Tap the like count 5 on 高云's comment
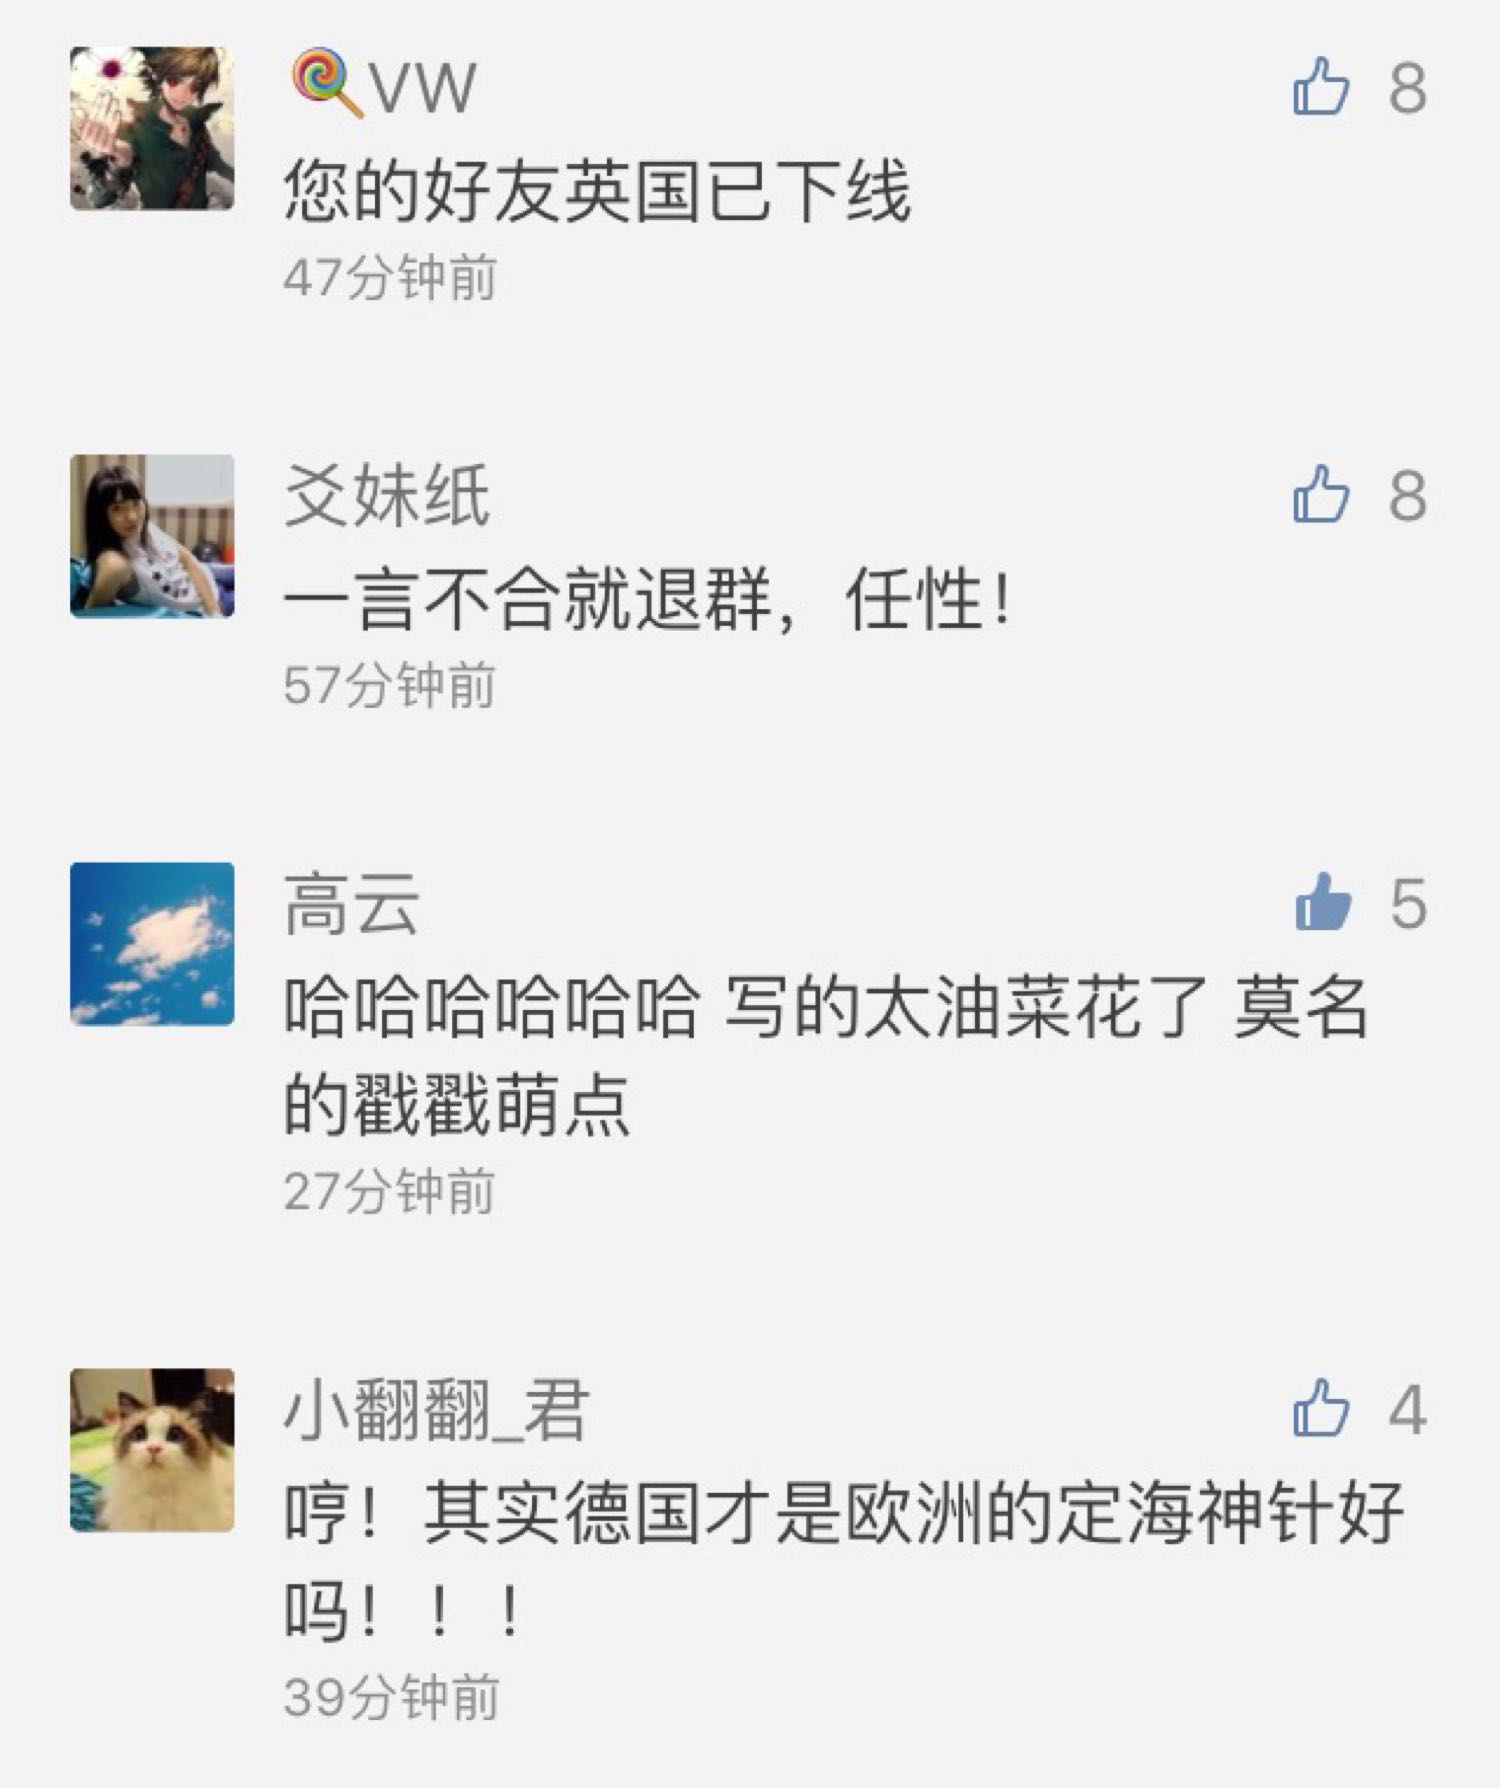The image size is (1500, 1788). click(x=1408, y=904)
